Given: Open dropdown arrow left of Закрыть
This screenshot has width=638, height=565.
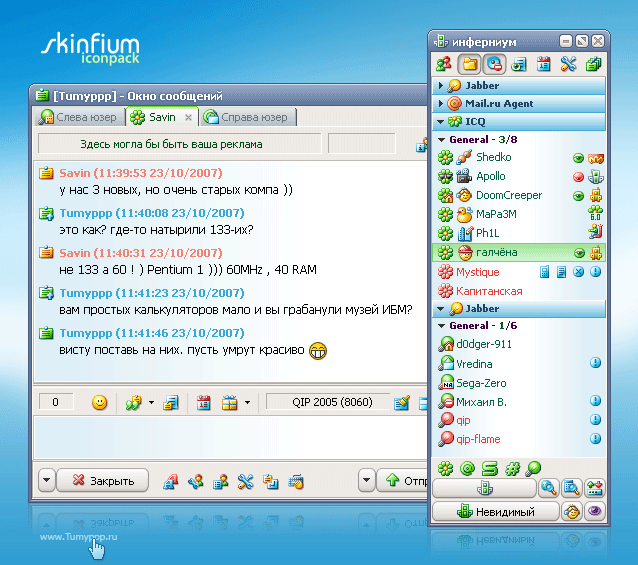Looking at the screenshot, I should point(46,481).
